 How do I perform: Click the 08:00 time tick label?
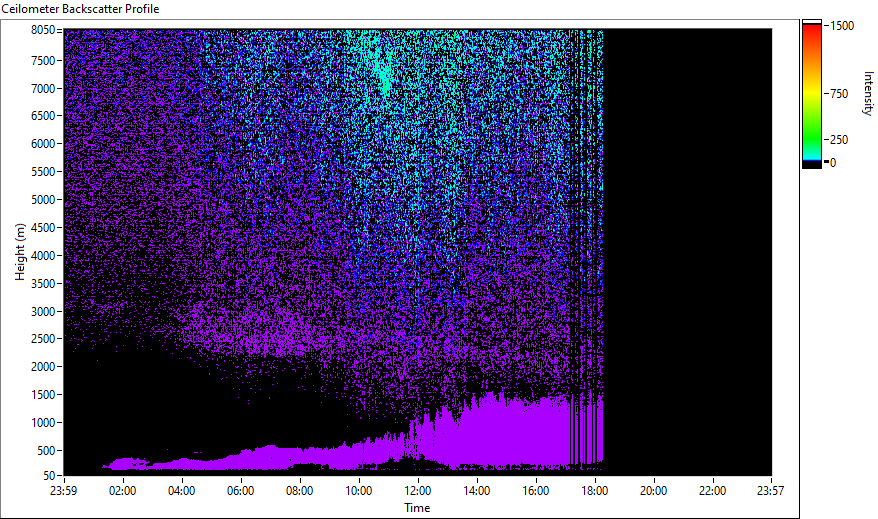pyautogui.click(x=300, y=491)
